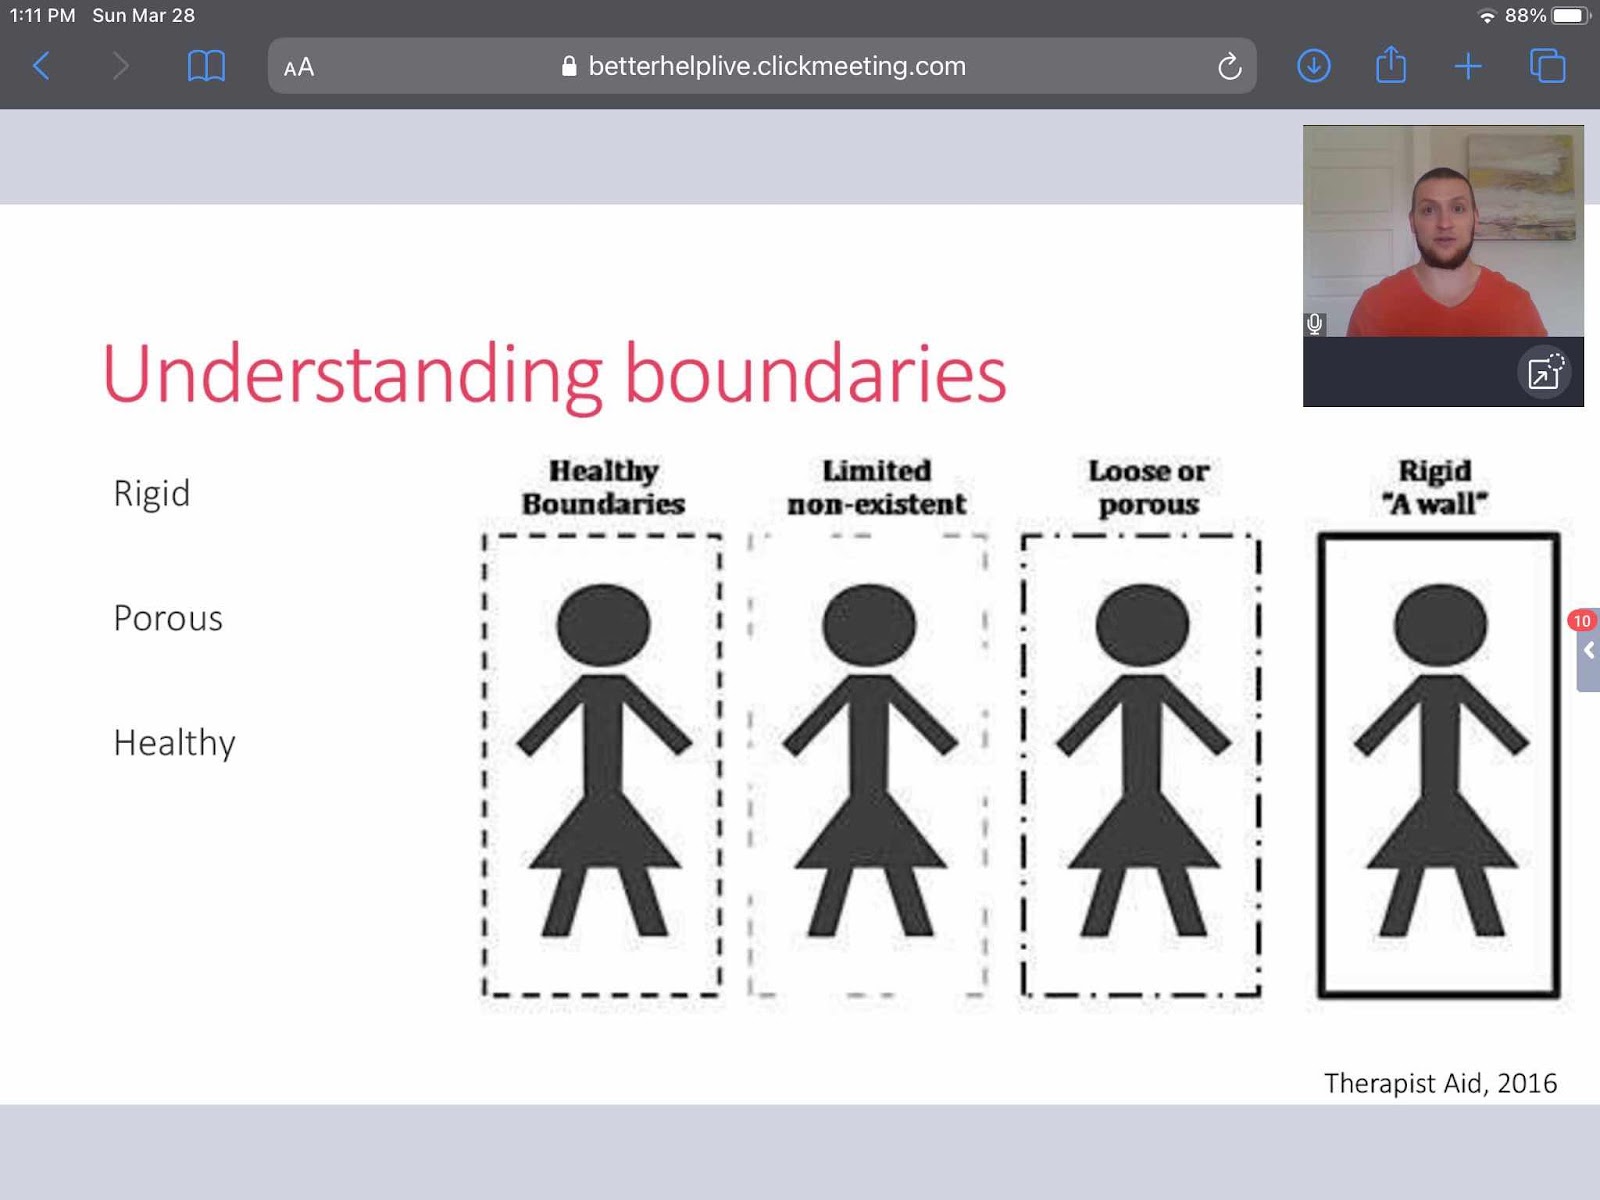Screen dimensions: 1600x1200
Task: Show all tabs overview icon
Action: tap(1547, 66)
